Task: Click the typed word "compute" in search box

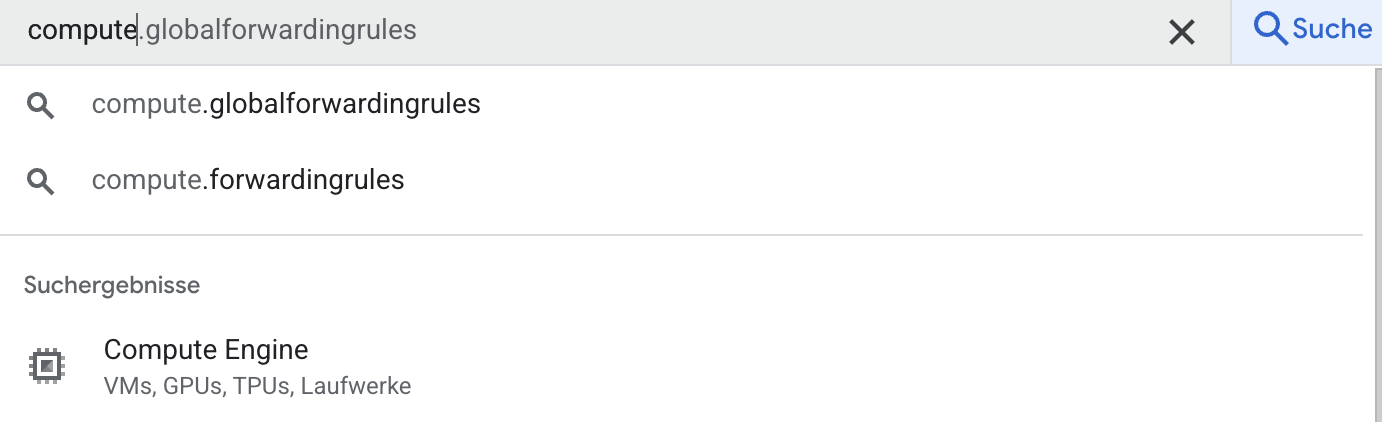Action: [82, 31]
